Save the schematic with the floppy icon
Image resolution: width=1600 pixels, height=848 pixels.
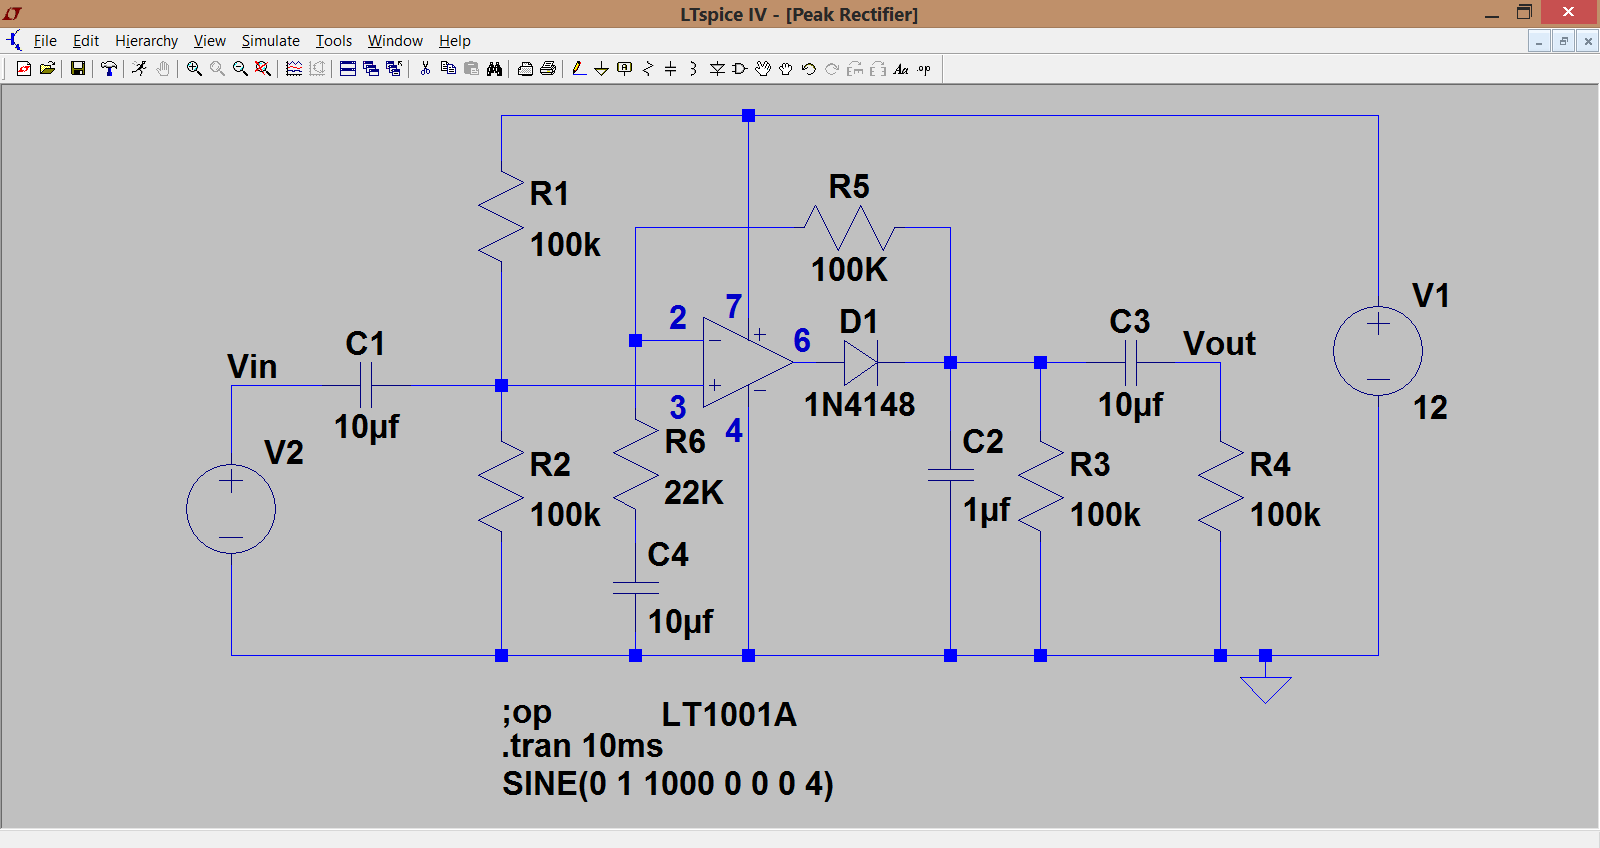pyautogui.click(x=77, y=69)
